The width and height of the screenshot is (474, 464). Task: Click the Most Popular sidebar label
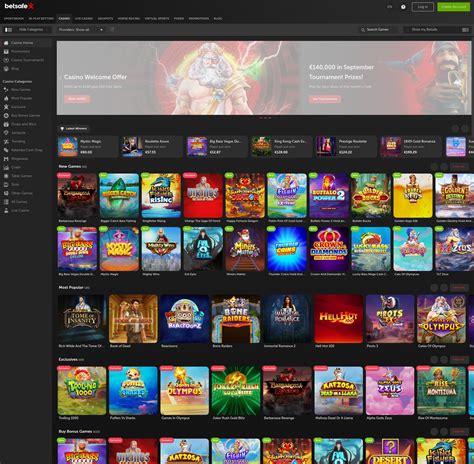21,98
